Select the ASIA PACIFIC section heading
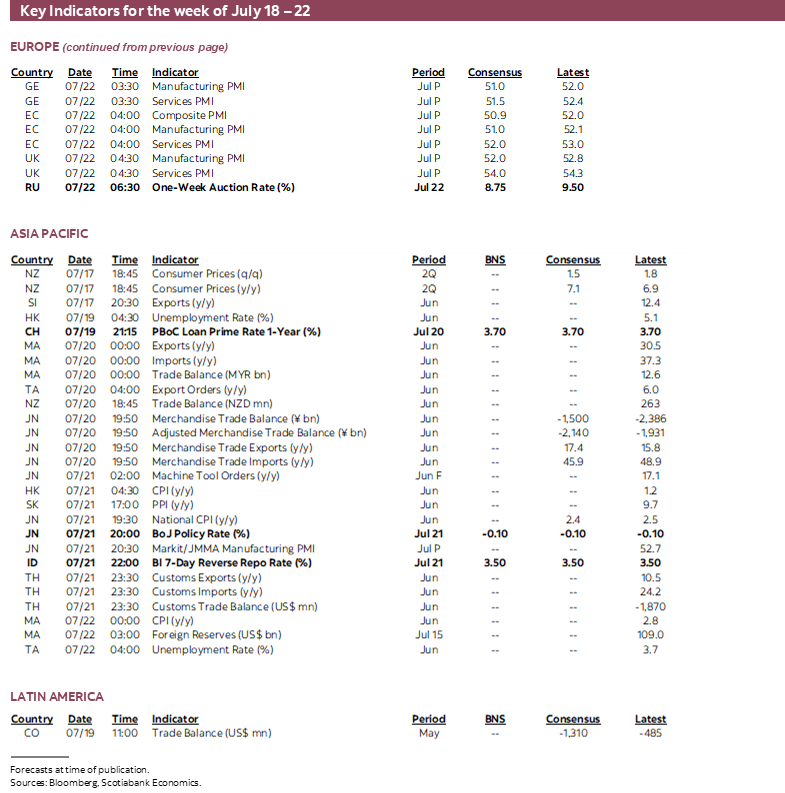This screenshot has width=785, height=793. (49, 234)
